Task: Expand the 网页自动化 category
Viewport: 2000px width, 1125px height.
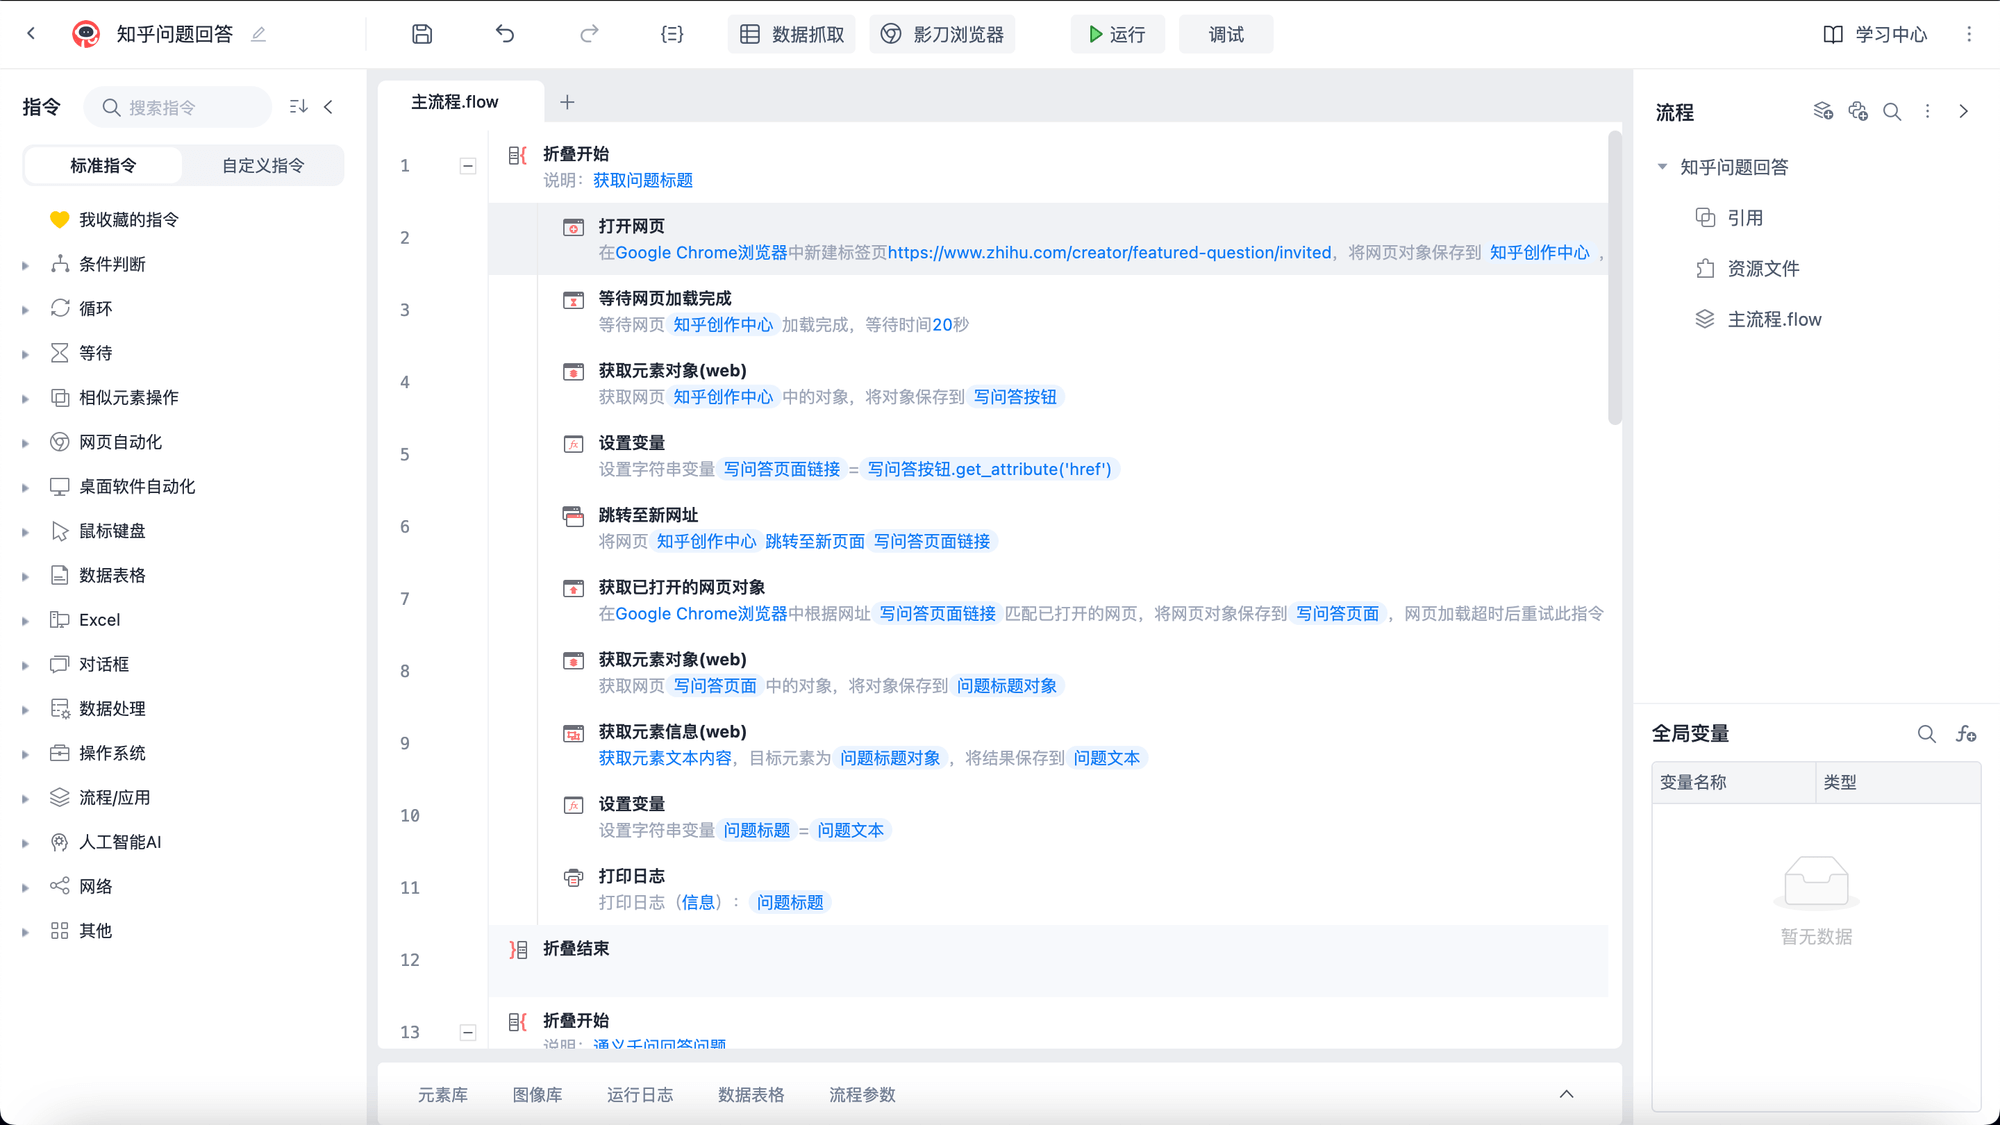Action: coord(25,443)
